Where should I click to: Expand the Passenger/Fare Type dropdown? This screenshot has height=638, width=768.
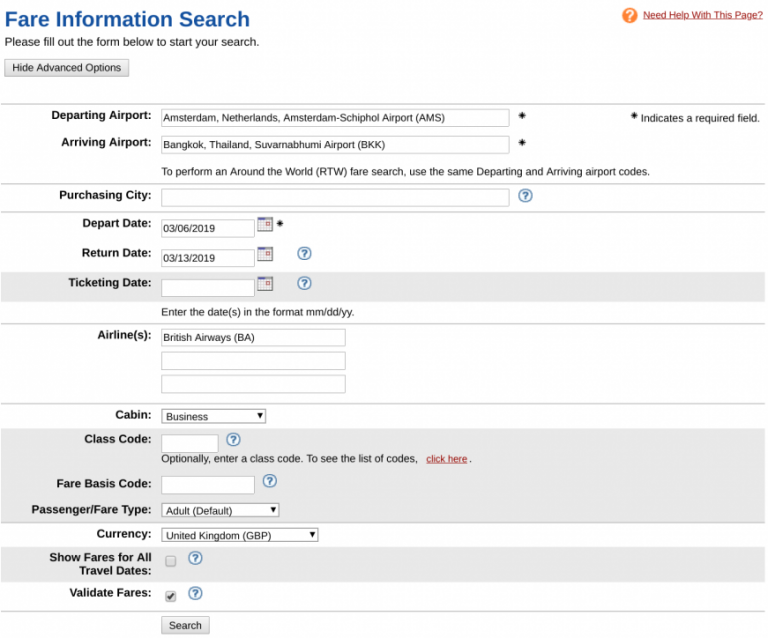(220, 510)
